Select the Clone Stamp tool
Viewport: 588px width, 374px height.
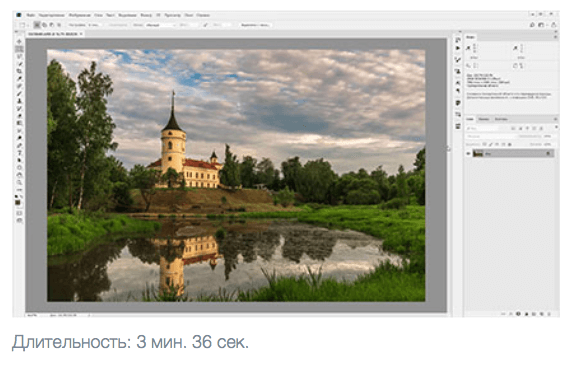click(19, 100)
